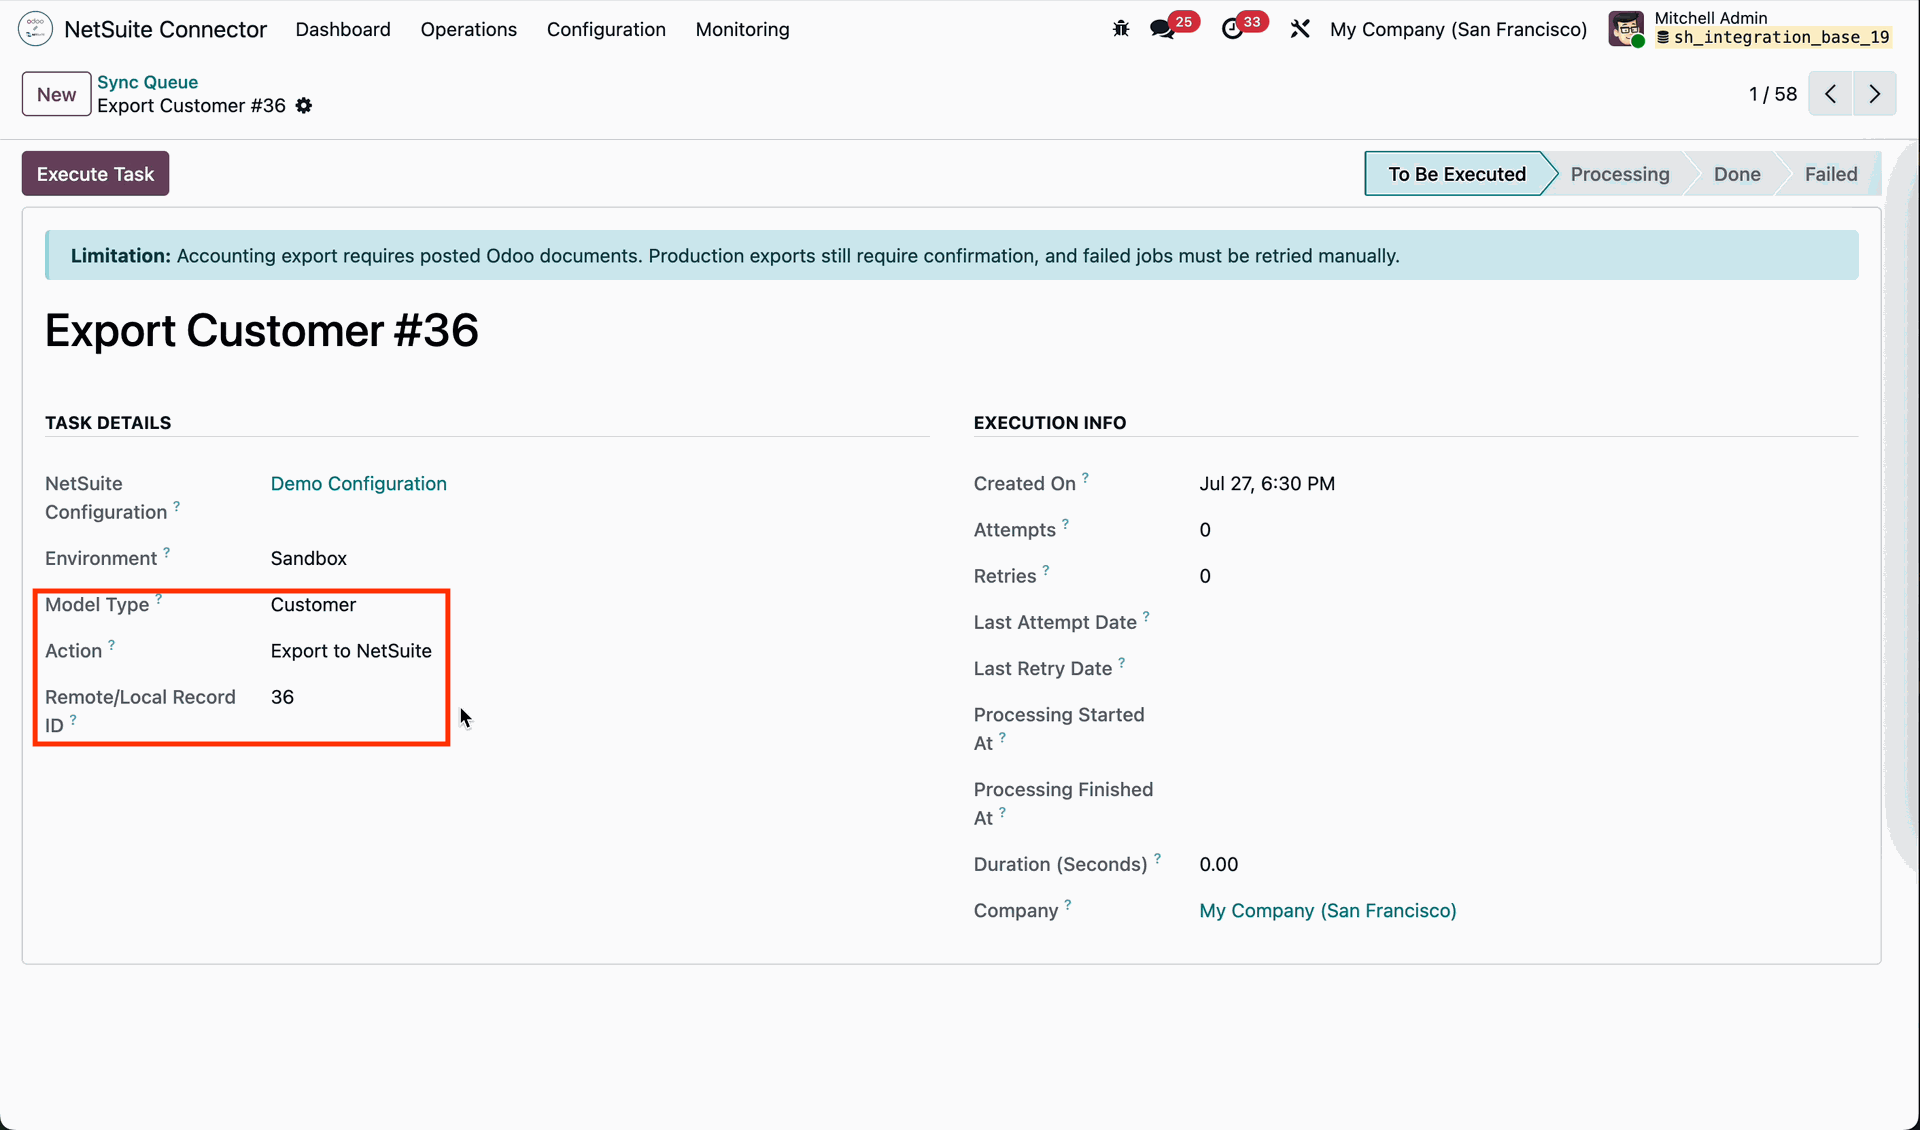Viewport: 1920px width, 1130px height.
Task: Click the Created On value Jul 27, 6:30 PM
Action: click(x=1267, y=484)
